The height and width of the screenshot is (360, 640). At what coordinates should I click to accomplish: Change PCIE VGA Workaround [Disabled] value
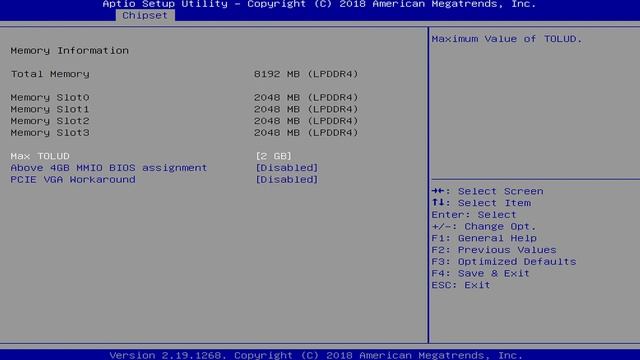pyautogui.click(x=287, y=180)
